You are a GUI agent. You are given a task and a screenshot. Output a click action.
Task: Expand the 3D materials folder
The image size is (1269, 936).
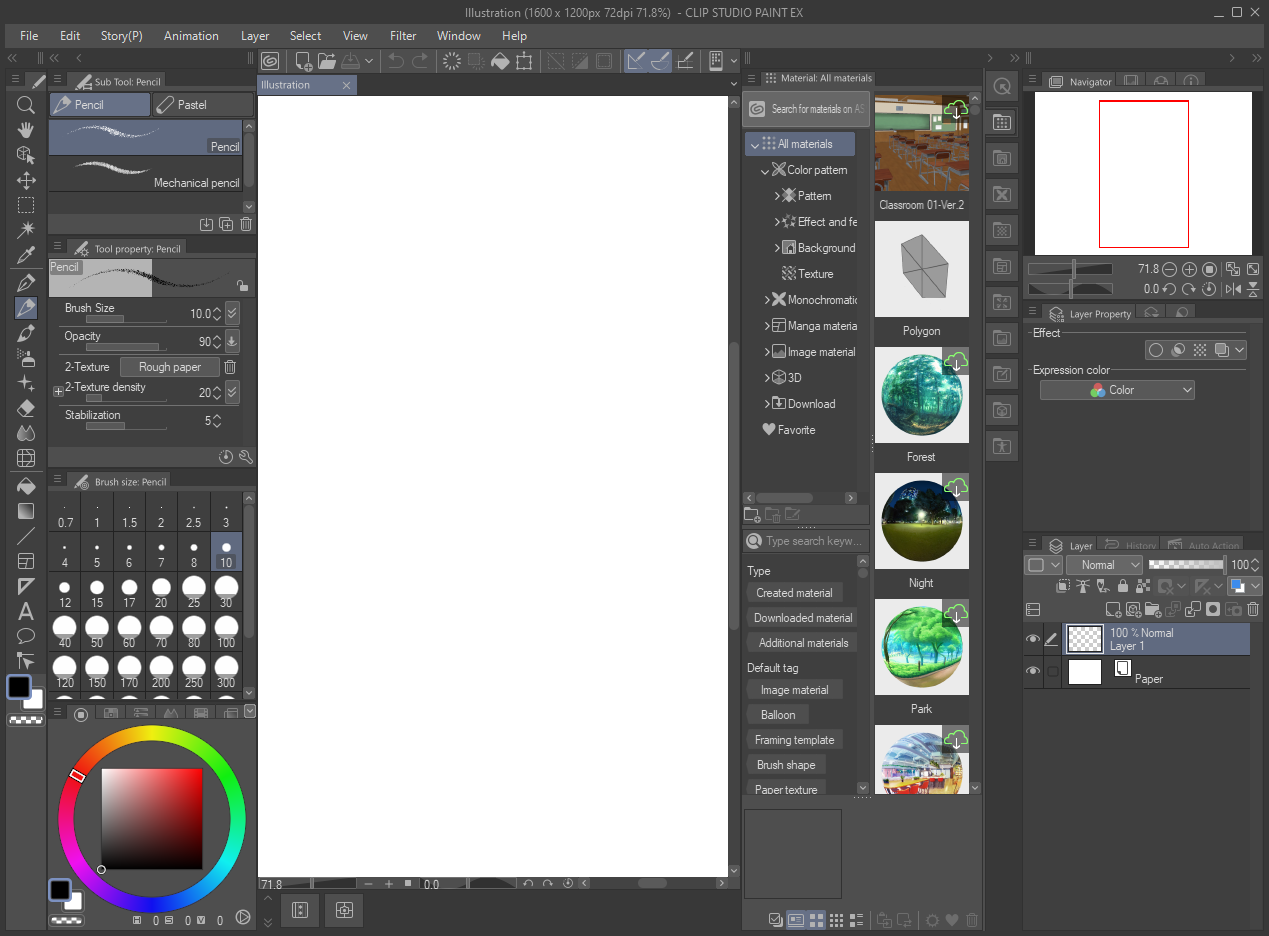point(767,378)
